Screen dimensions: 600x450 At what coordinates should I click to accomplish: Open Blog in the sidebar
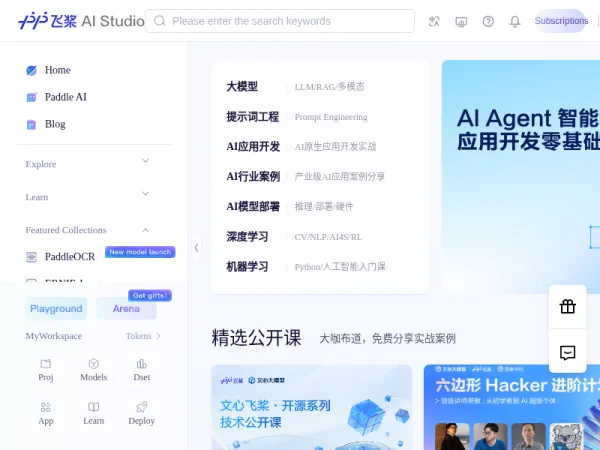(x=55, y=124)
